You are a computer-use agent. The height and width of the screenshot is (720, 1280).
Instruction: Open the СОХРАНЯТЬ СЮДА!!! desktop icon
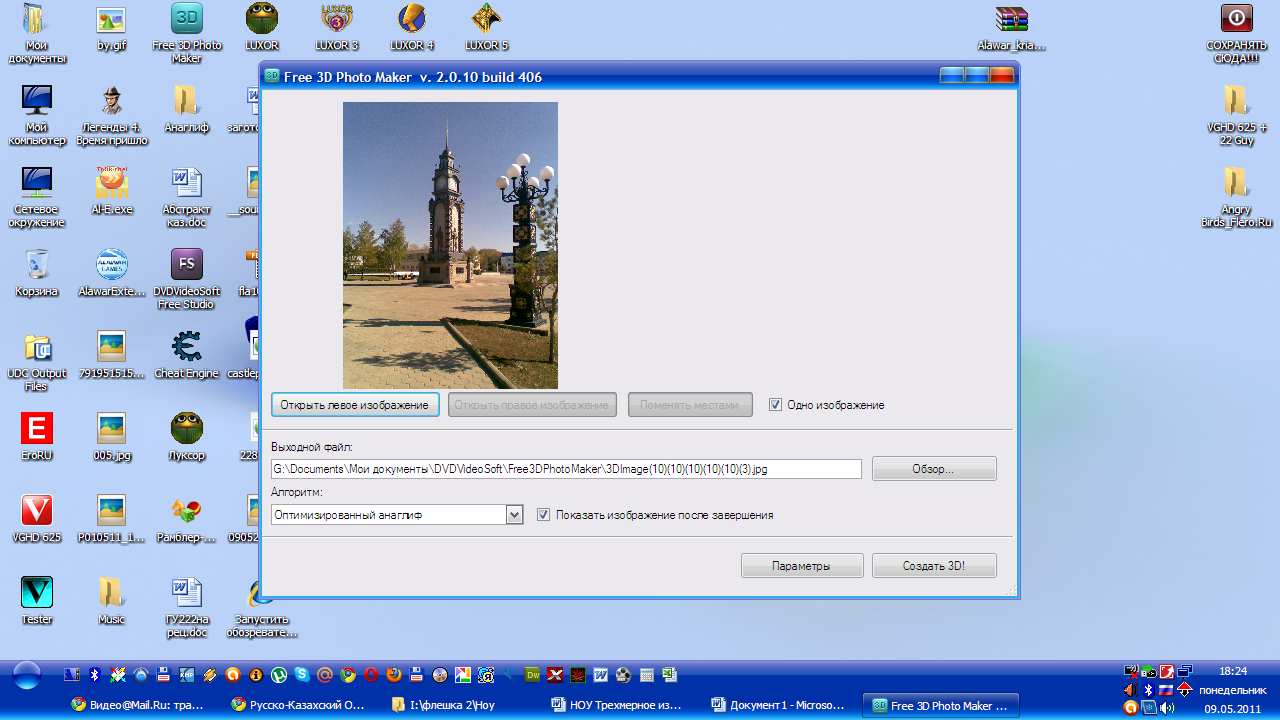pos(1236,33)
